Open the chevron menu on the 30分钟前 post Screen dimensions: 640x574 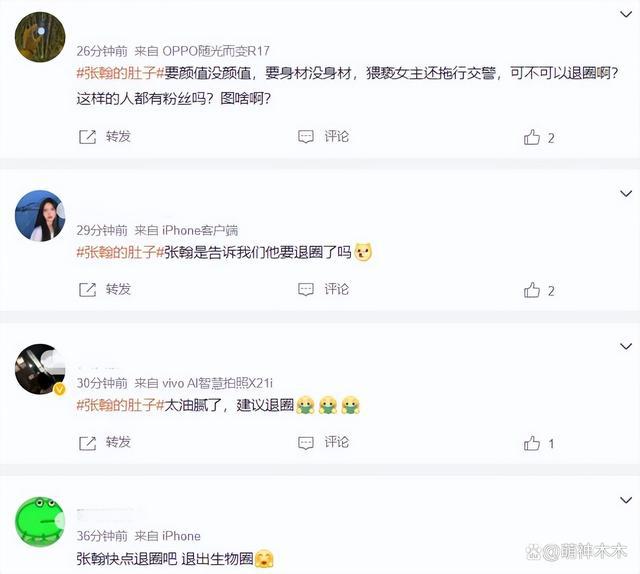click(626, 347)
